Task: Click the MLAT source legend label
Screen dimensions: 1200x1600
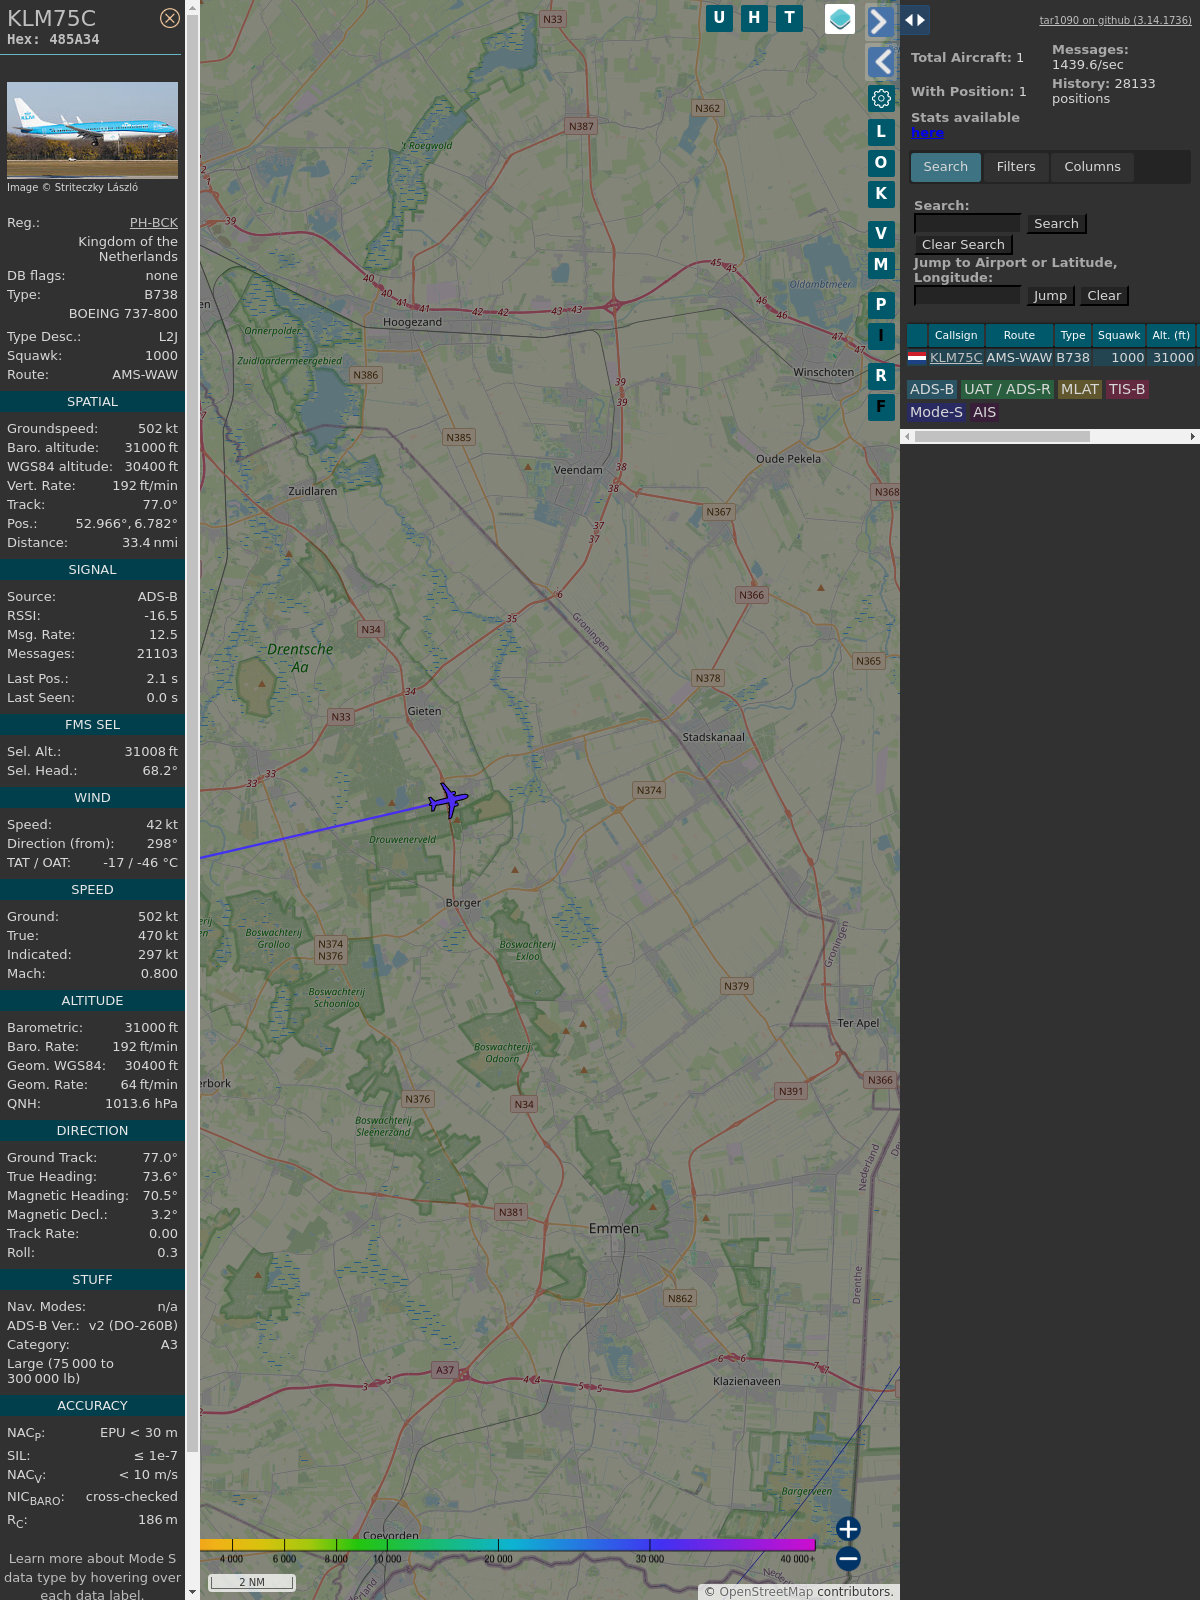Action: (x=1080, y=389)
